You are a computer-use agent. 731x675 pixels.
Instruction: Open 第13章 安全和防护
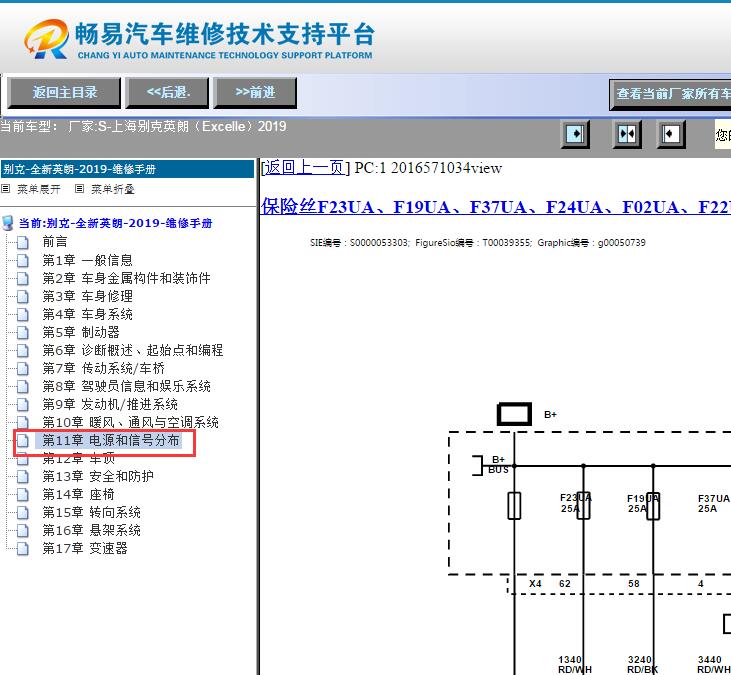pos(98,476)
